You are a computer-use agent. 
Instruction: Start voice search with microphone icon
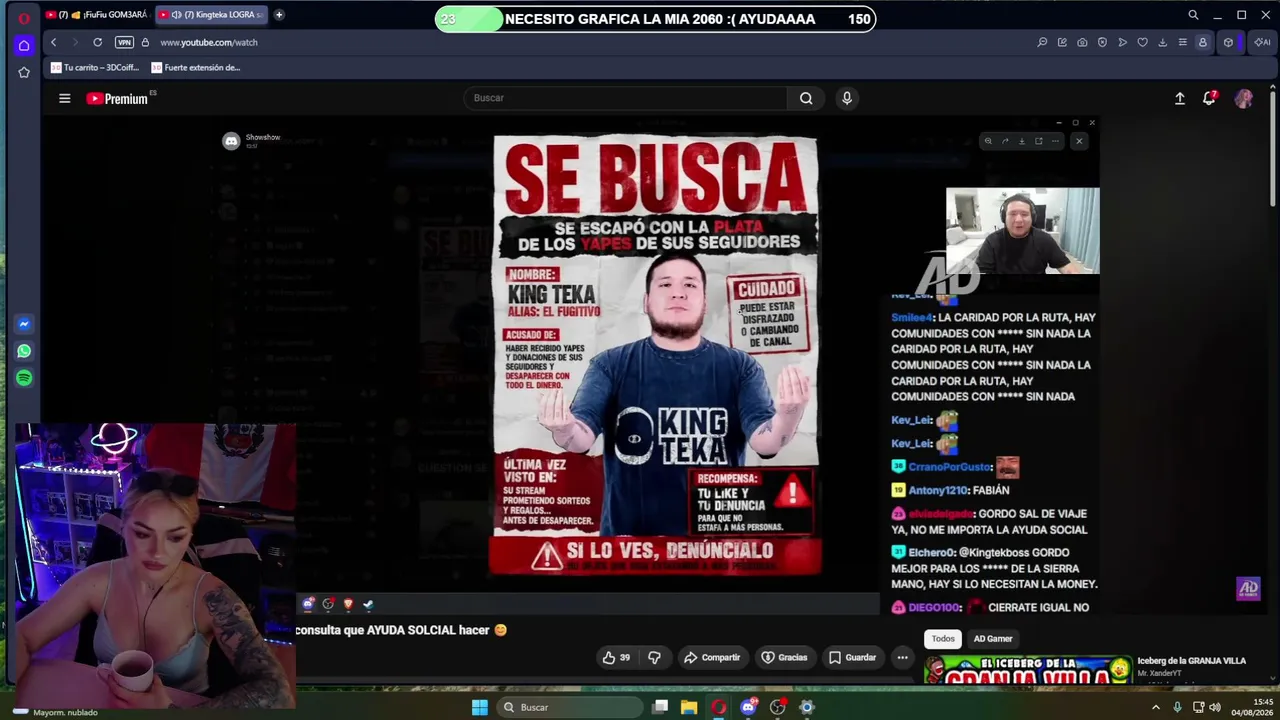tap(847, 98)
